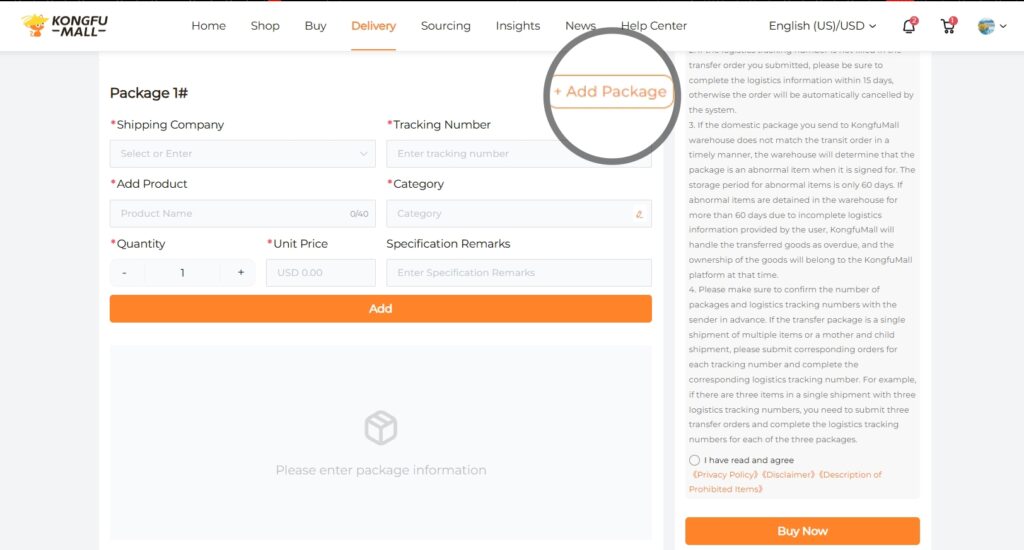1024x550 pixels.
Task: Increase quantity with plus button
Action: point(240,273)
